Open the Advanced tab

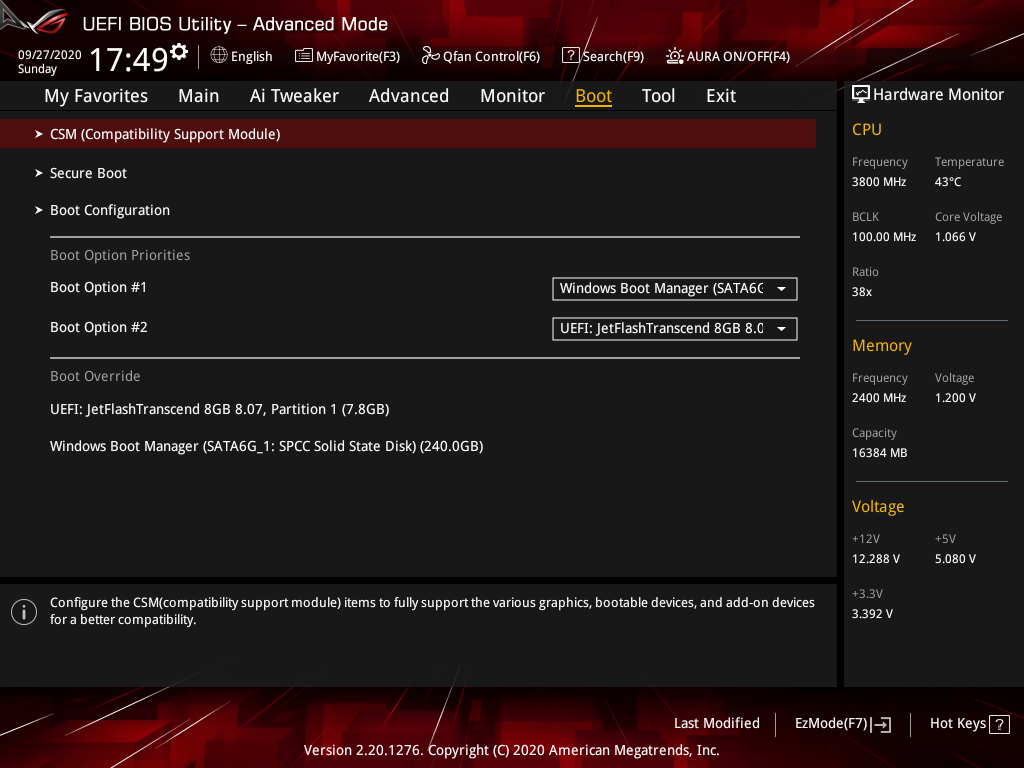409,96
